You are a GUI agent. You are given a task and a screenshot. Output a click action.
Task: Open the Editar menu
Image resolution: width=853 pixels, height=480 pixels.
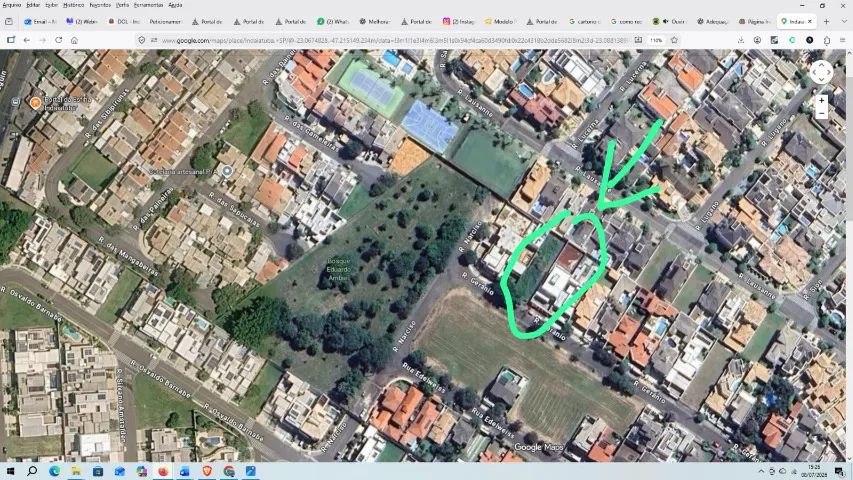pyautogui.click(x=33, y=5)
